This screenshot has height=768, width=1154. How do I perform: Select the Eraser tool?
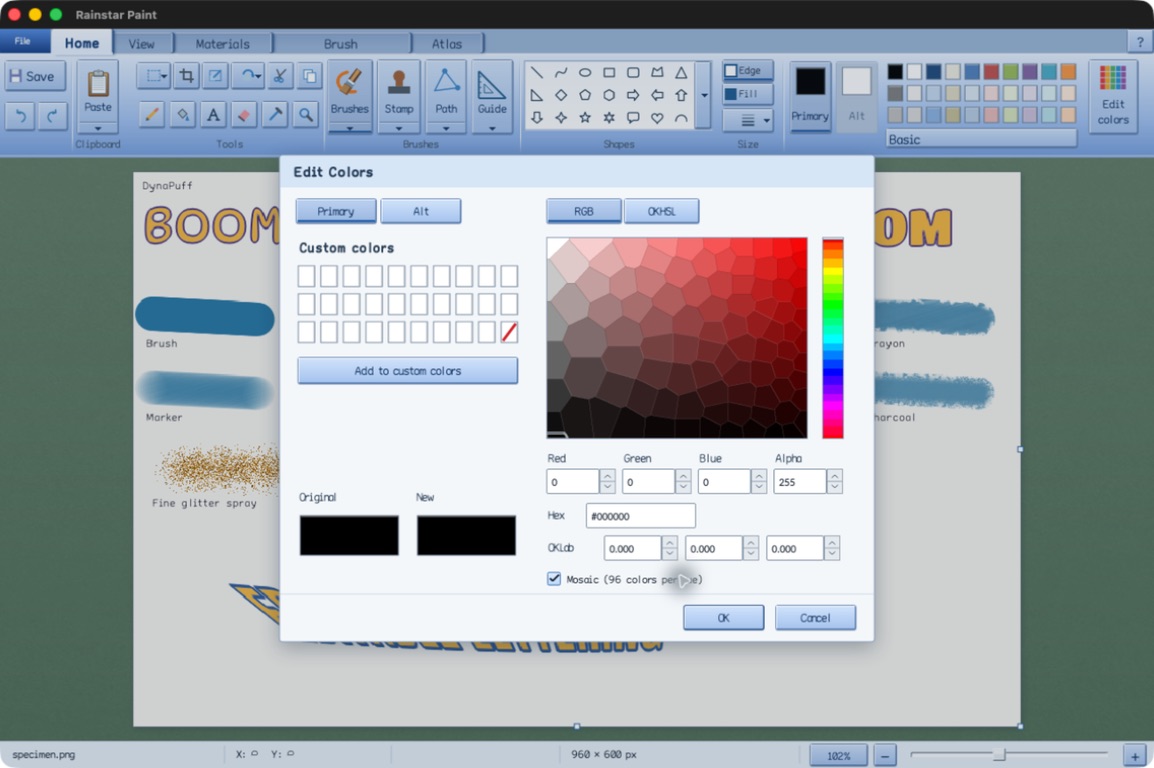pyautogui.click(x=244, y=115)
